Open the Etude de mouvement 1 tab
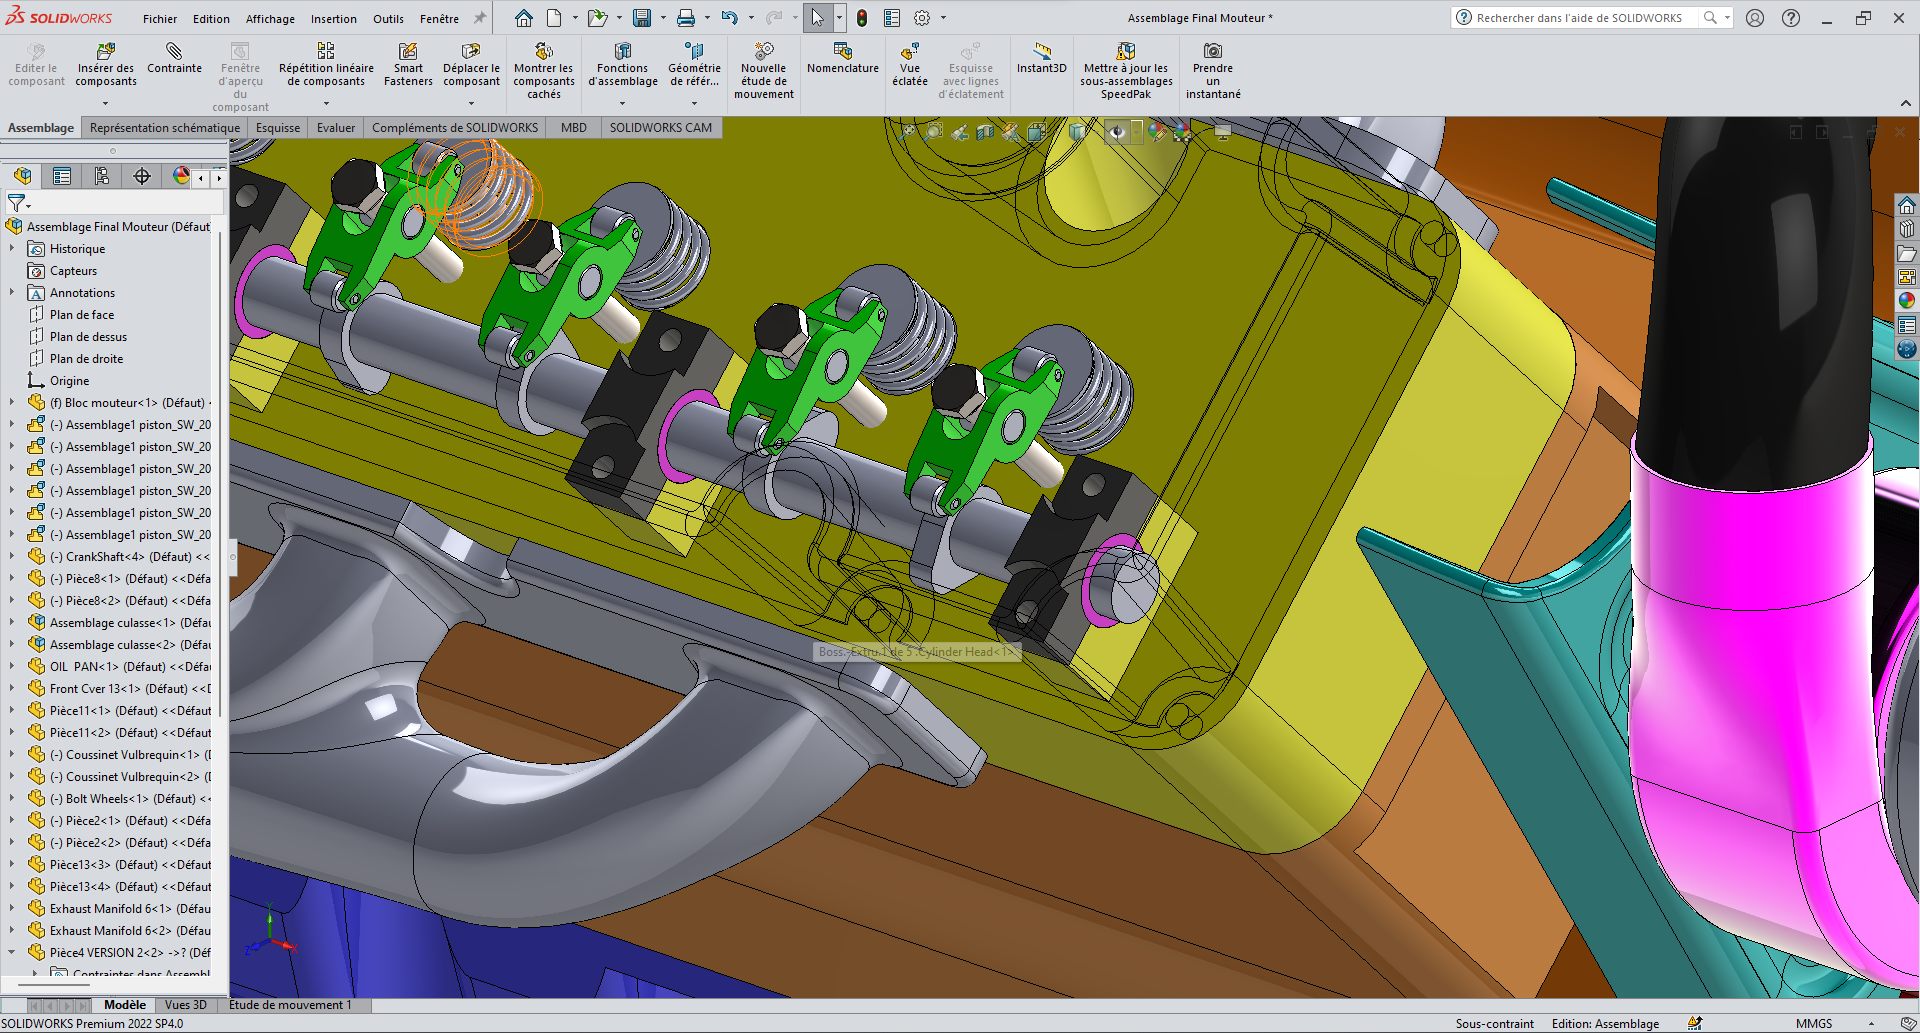This screenshot has height=1033, width=1920. tap(290, 1005)
